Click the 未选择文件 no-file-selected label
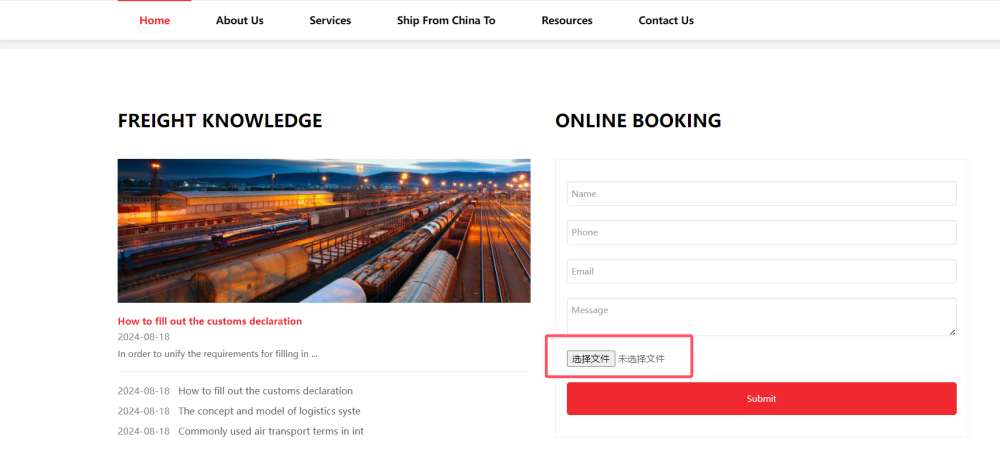 point(641,359)
